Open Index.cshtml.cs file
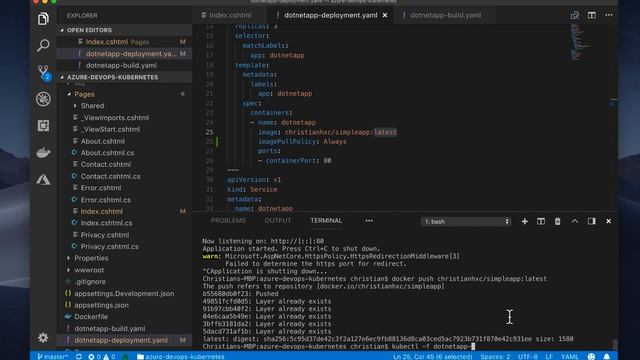 (x=106, y=223)
